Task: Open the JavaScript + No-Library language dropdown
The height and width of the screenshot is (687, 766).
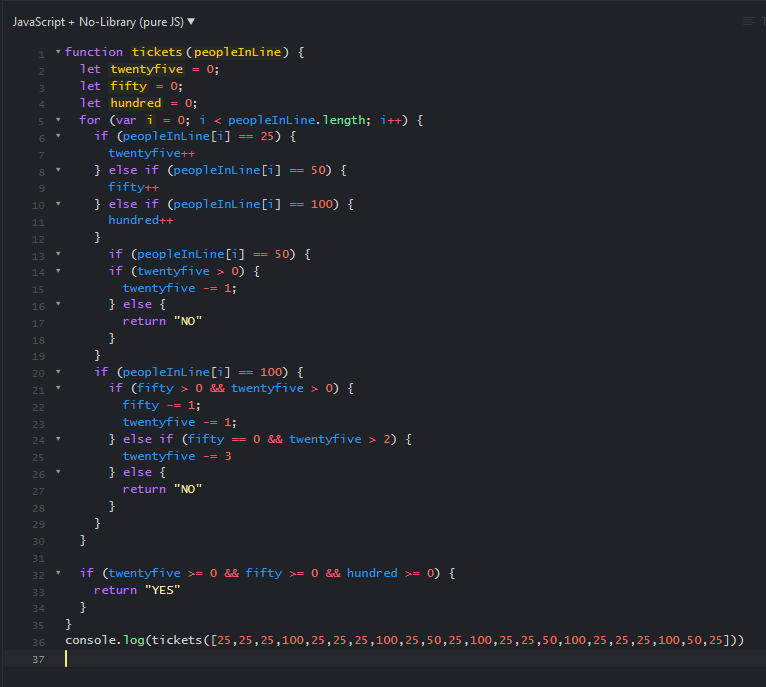Action: 104,22
